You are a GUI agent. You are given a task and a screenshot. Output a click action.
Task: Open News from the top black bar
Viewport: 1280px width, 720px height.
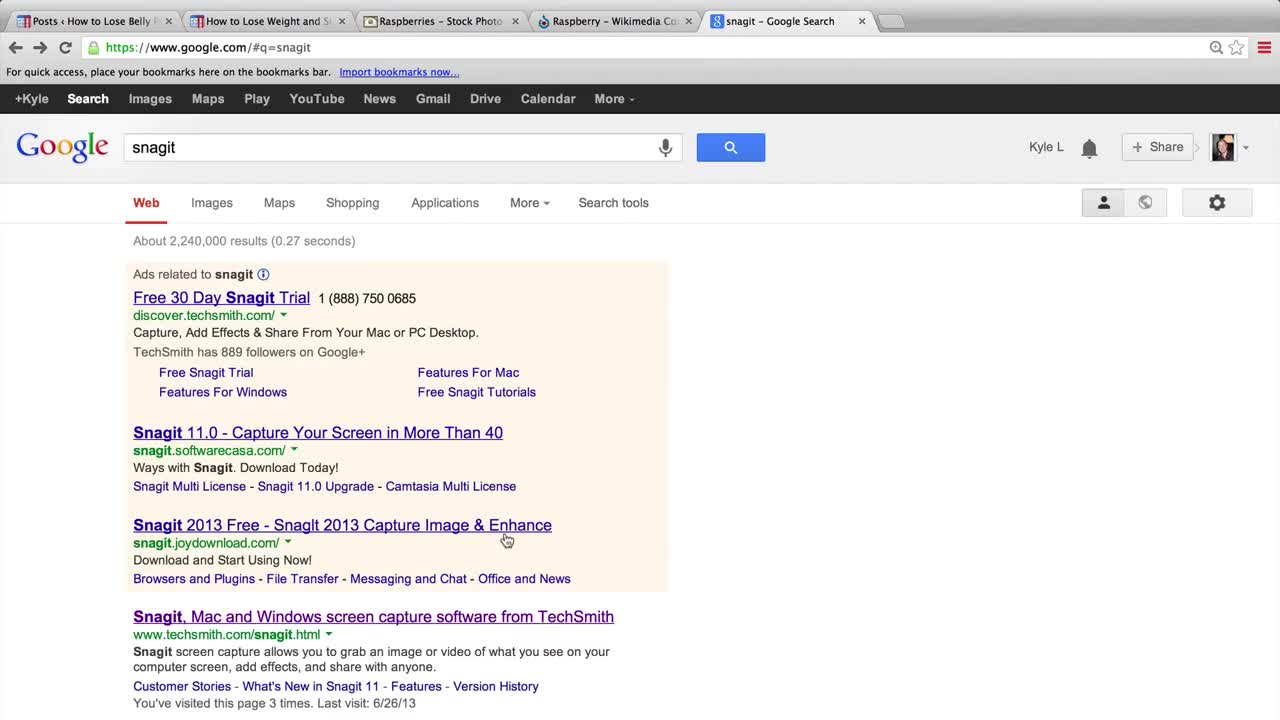(379, 99)
